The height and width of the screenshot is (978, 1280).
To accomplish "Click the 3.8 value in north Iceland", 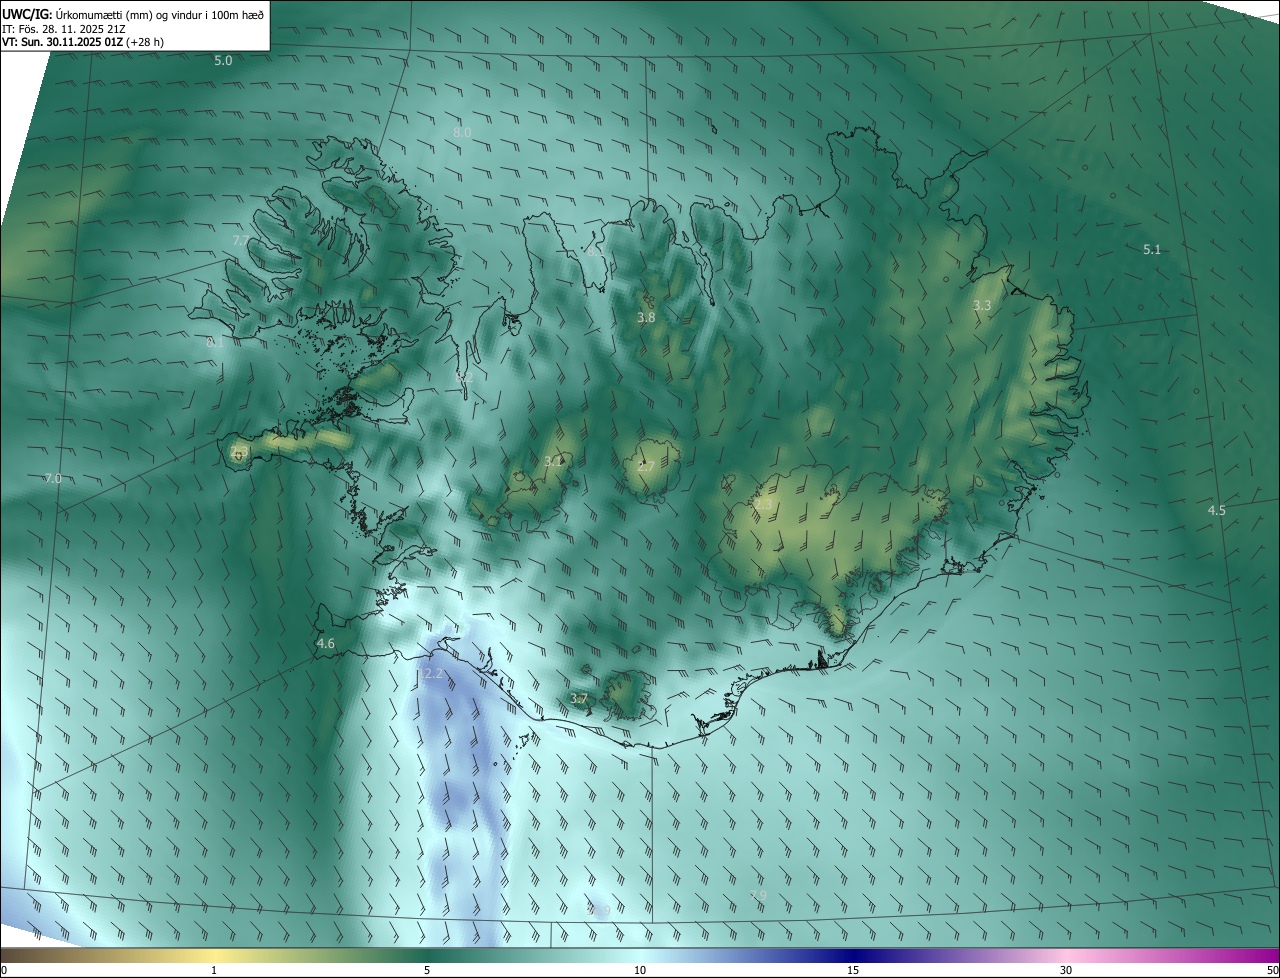I will tap(647, 318).
